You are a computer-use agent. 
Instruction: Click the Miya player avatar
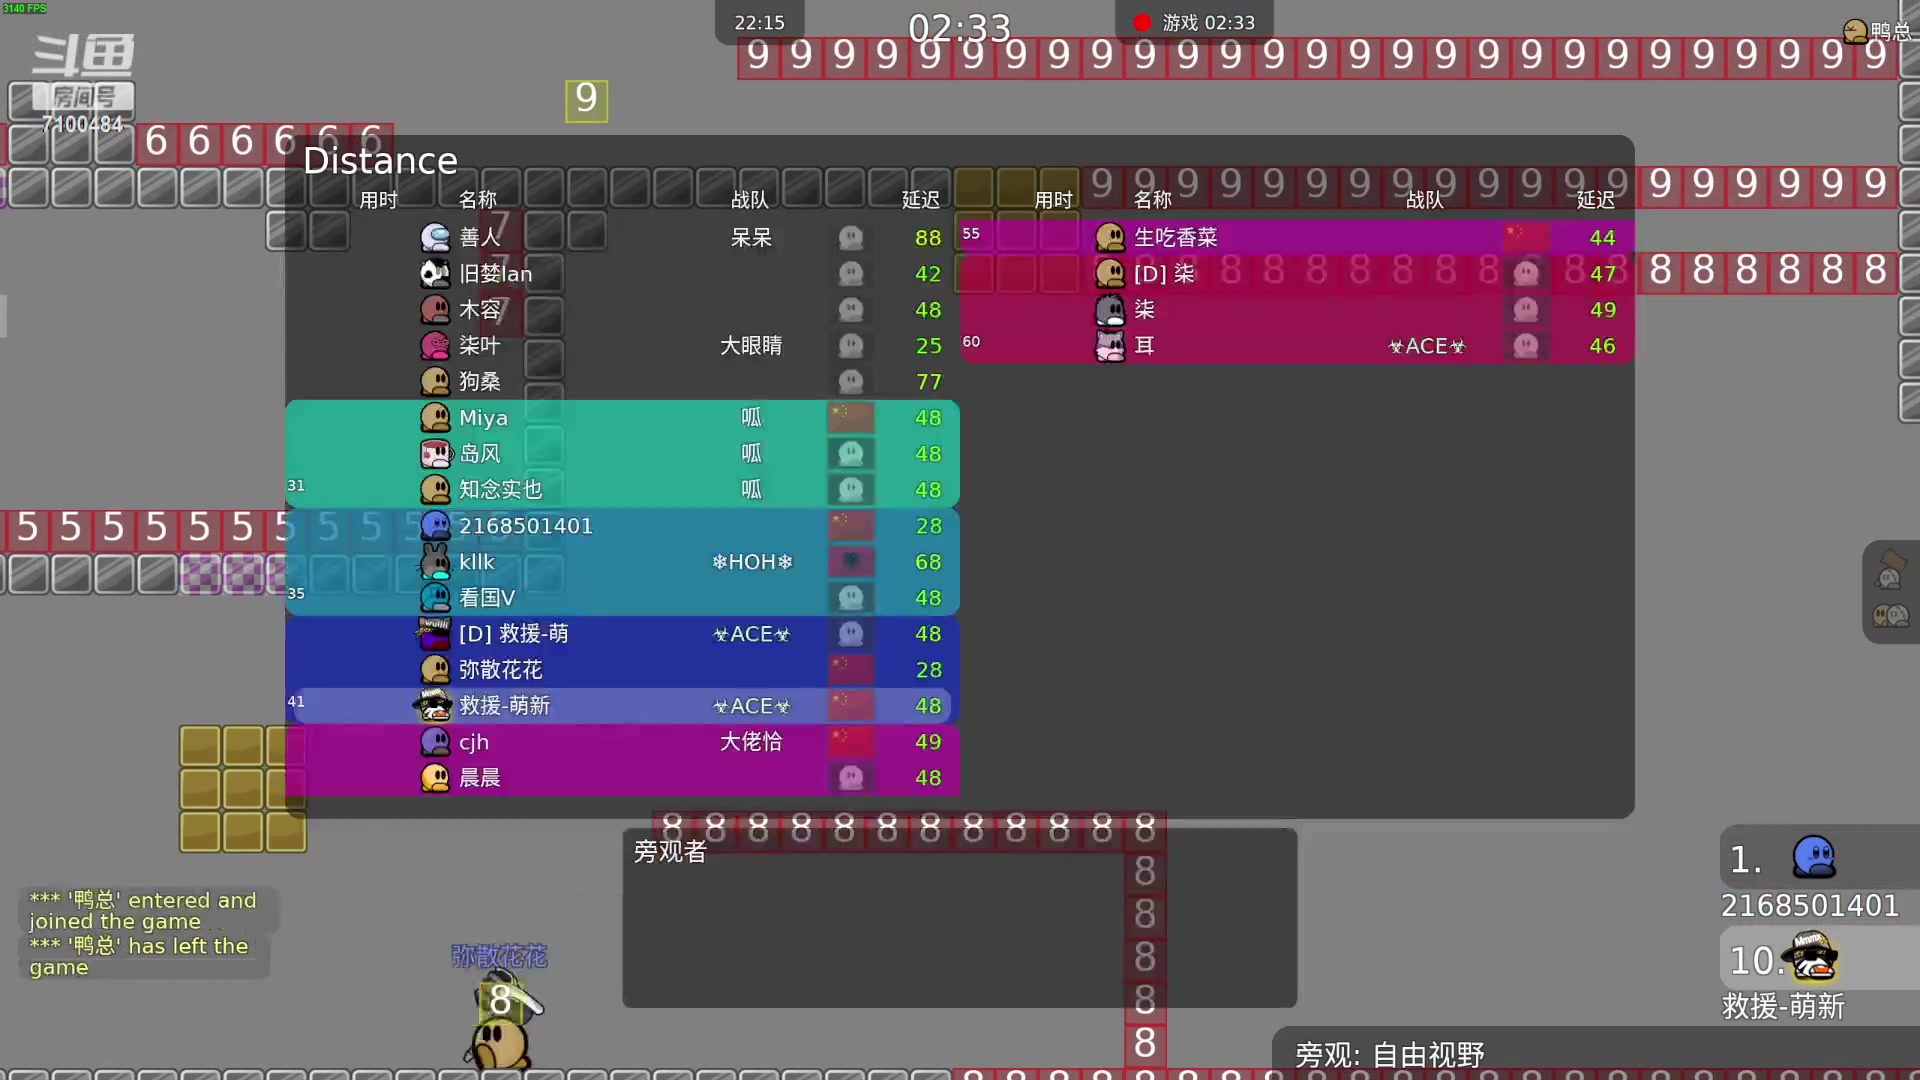[435, 417]
